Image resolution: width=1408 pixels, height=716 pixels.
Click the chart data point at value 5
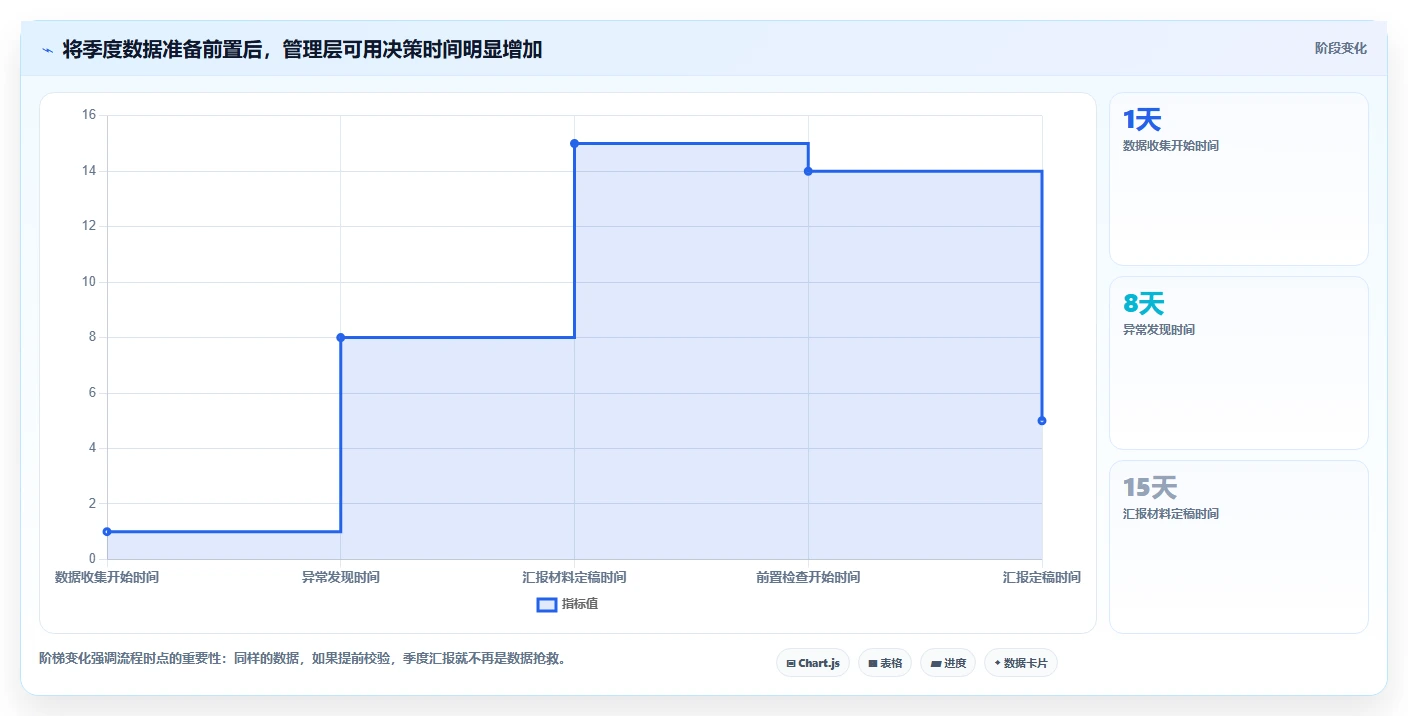point(1042,420)
